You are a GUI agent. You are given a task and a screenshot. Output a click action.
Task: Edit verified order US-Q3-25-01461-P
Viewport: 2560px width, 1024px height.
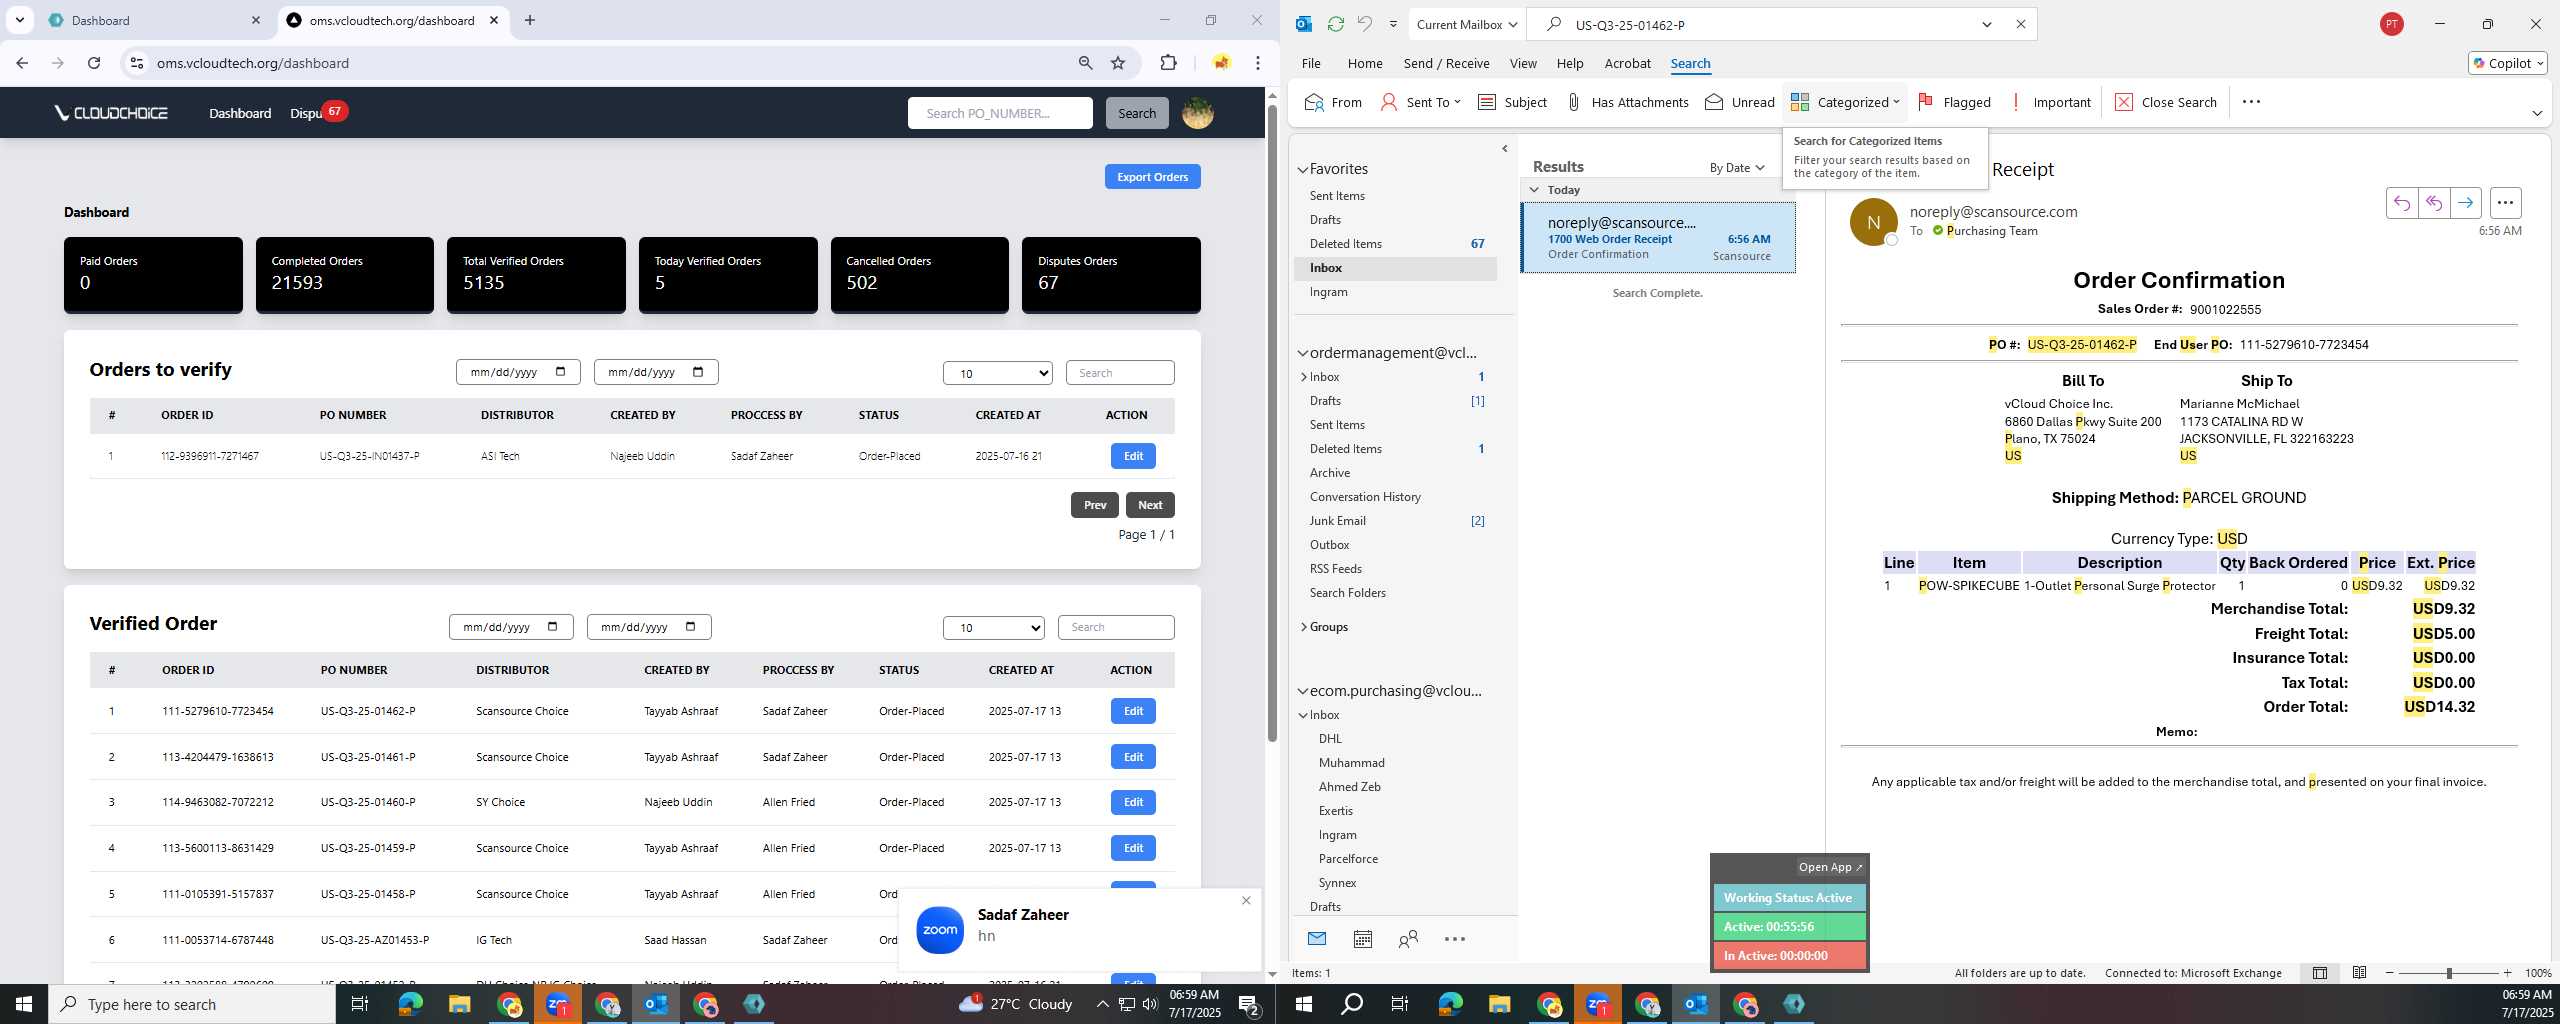1133,757
